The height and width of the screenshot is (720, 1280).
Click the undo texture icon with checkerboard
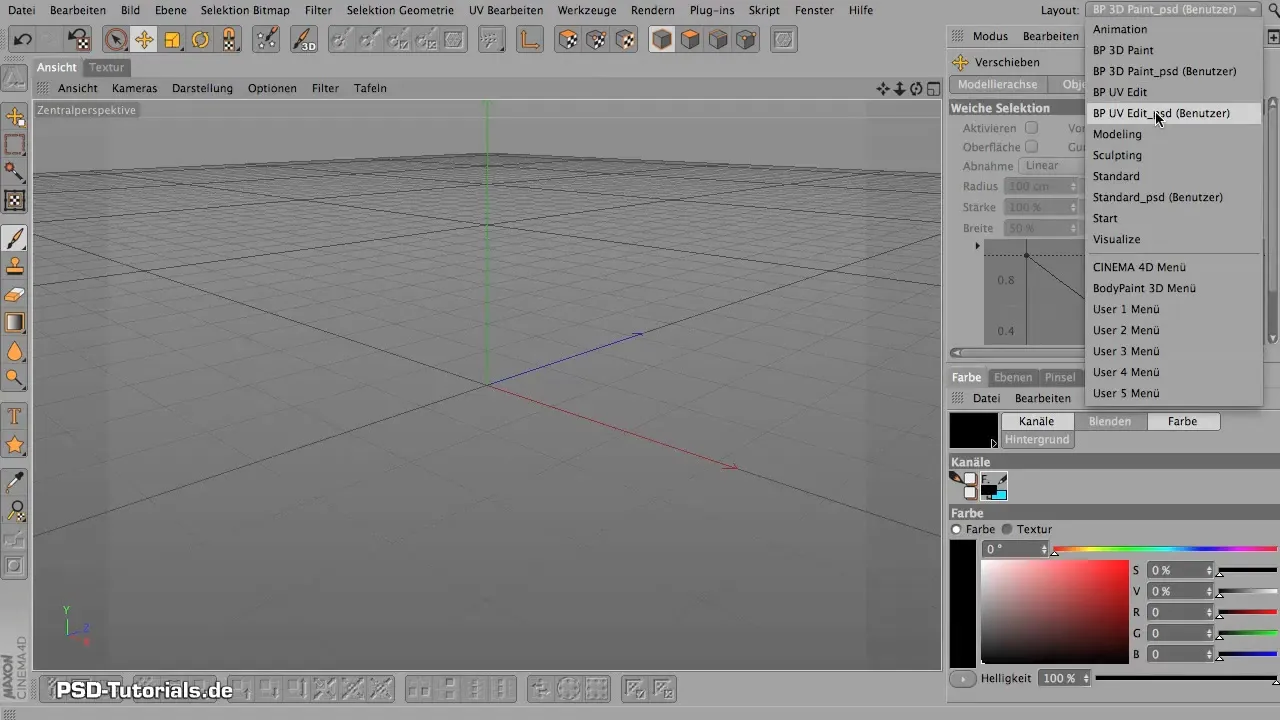point(78,40)
